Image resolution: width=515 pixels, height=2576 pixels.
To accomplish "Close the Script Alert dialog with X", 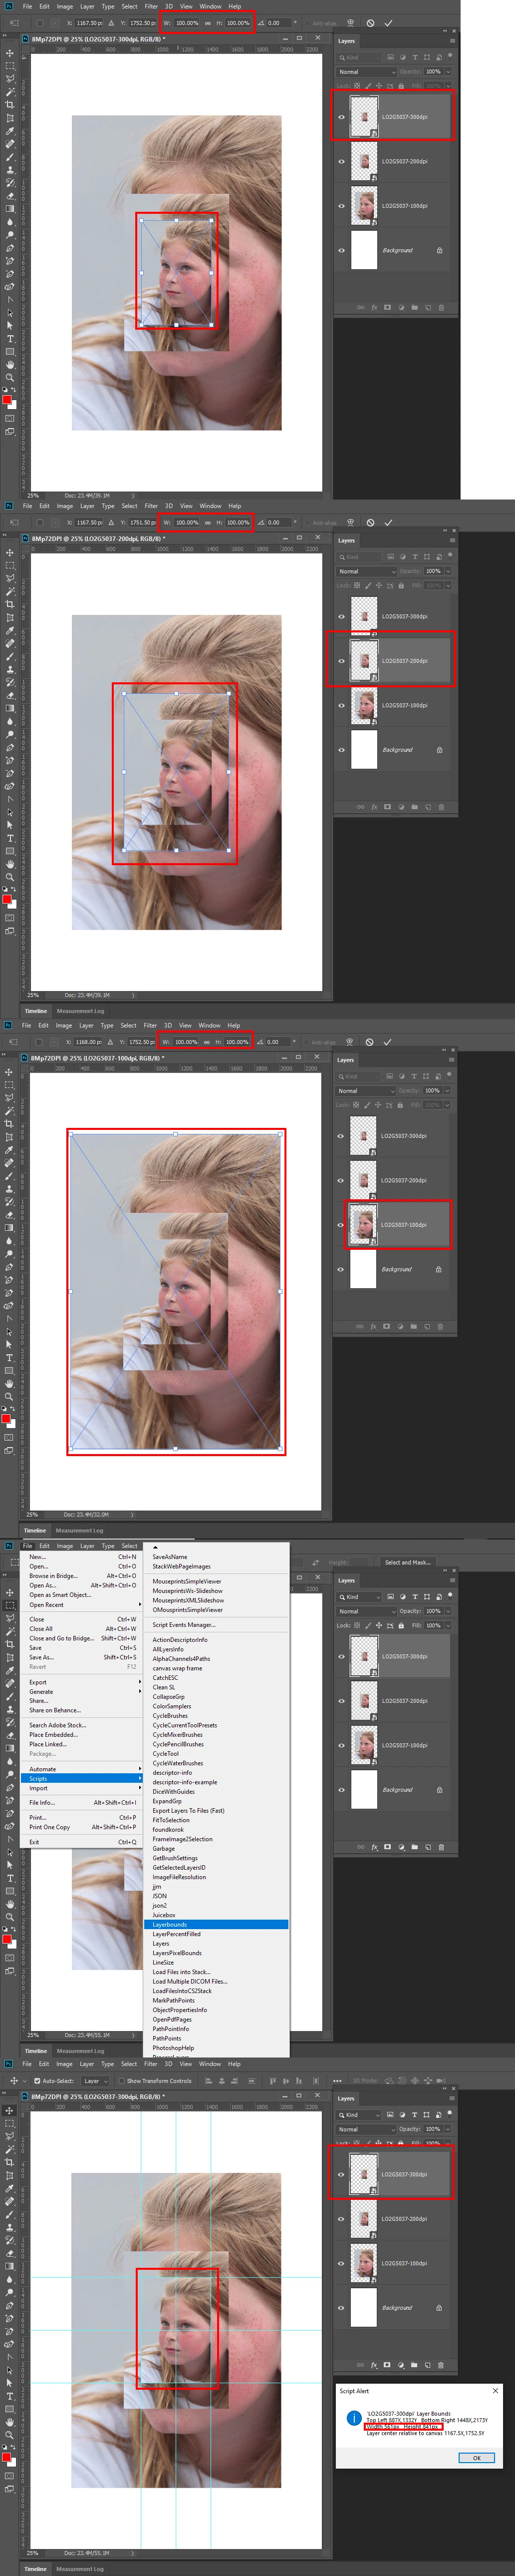I will point(494,2391).
